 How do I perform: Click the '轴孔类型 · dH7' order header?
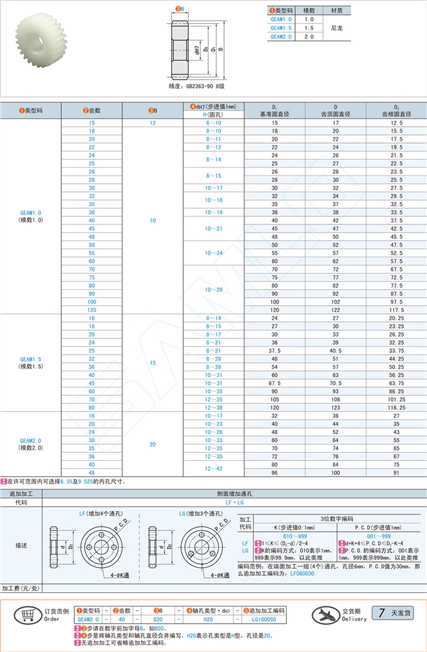[x=208, y=611]
